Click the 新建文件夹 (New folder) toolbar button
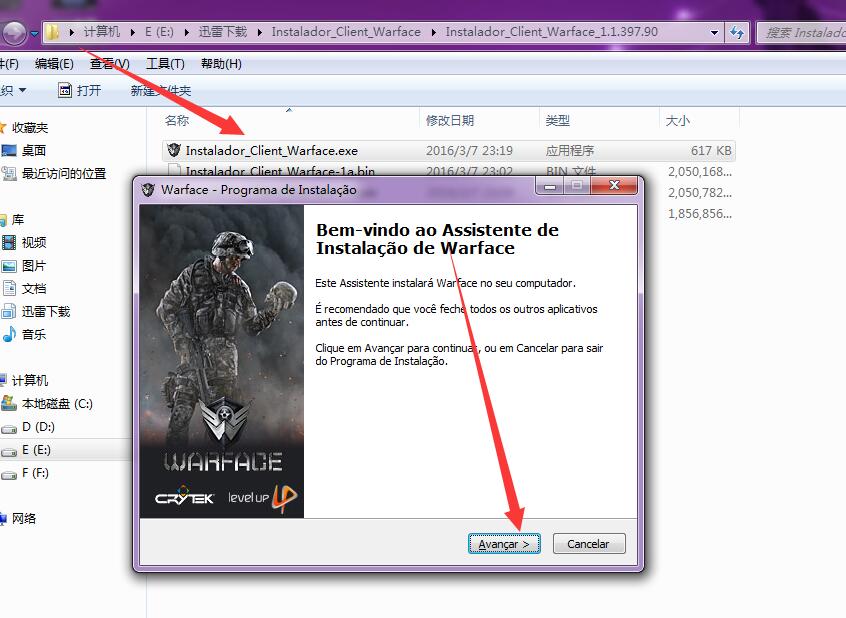 coord(161,90)
